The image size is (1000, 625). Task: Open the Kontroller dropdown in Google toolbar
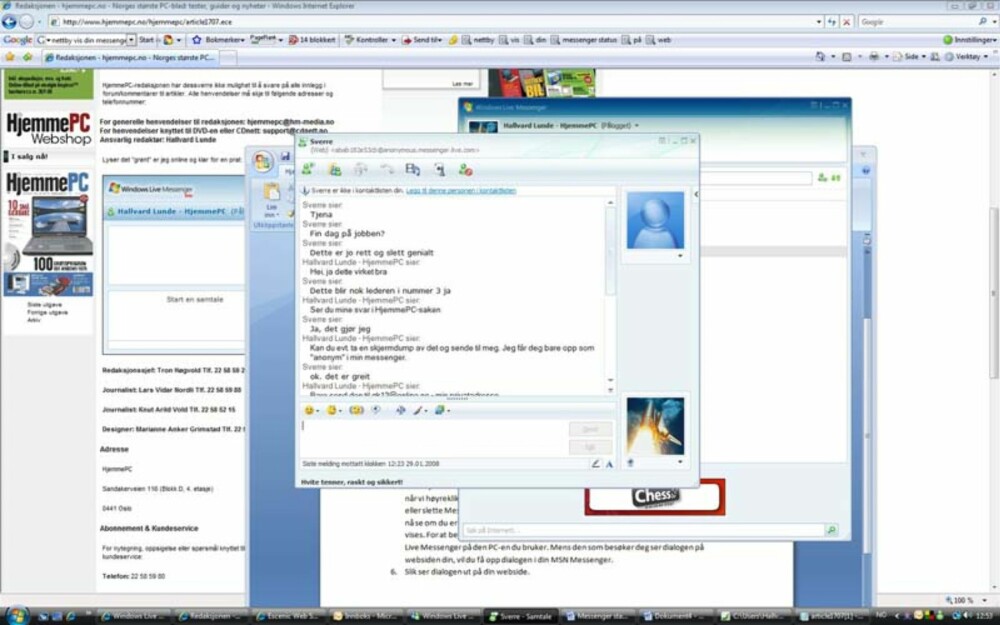click(370, 40)
